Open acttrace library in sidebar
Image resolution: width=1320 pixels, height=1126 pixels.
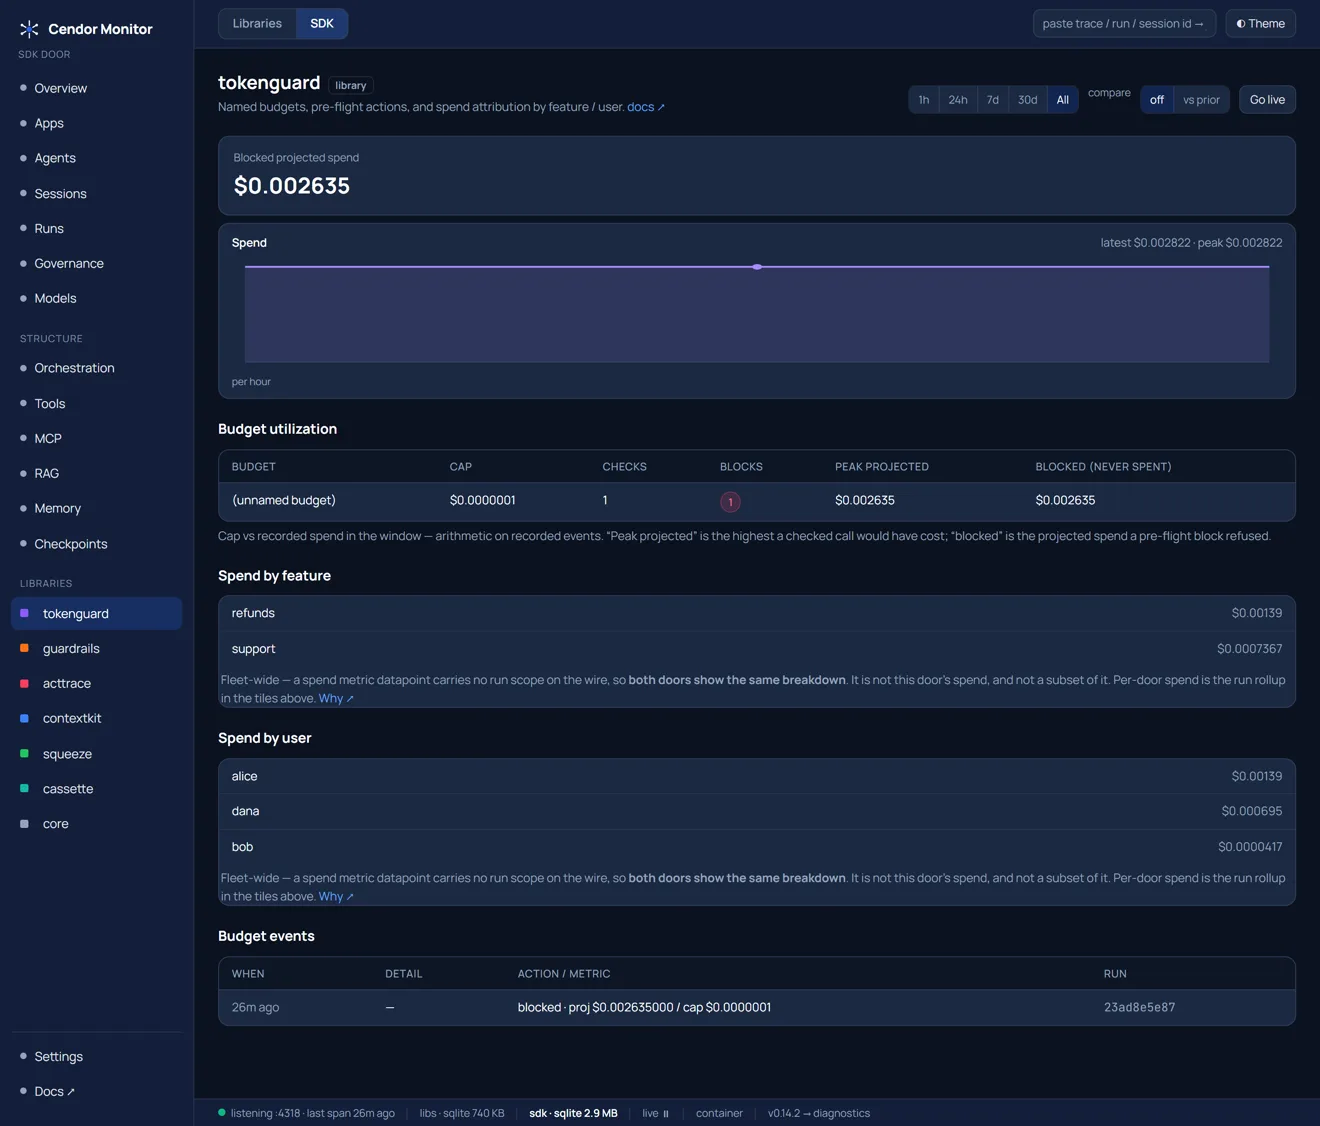point(96,683)
